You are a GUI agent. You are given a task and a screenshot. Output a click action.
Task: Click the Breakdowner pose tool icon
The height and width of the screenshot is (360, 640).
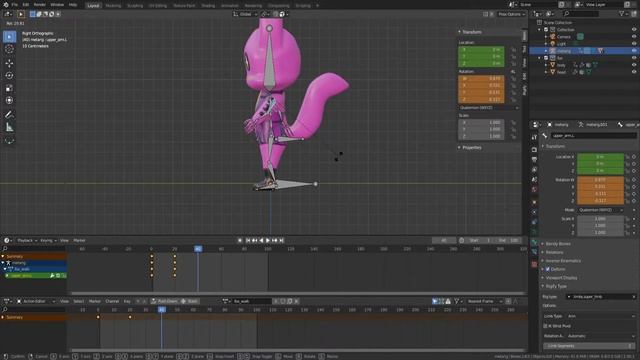(x=9, y=141)
